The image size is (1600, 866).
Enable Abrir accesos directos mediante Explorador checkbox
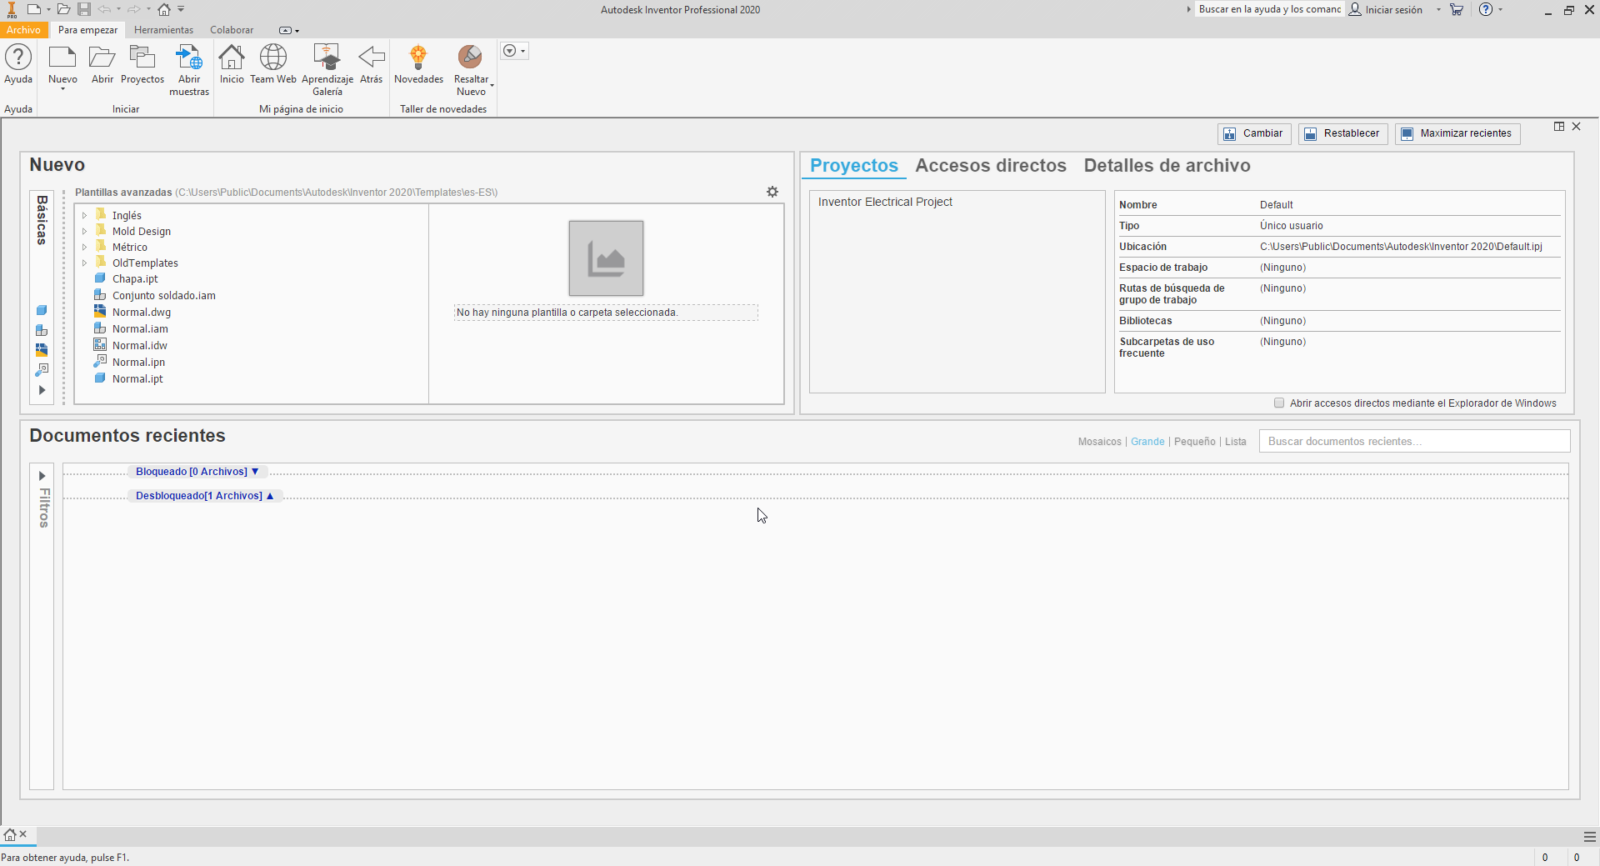click(1279, 403)
